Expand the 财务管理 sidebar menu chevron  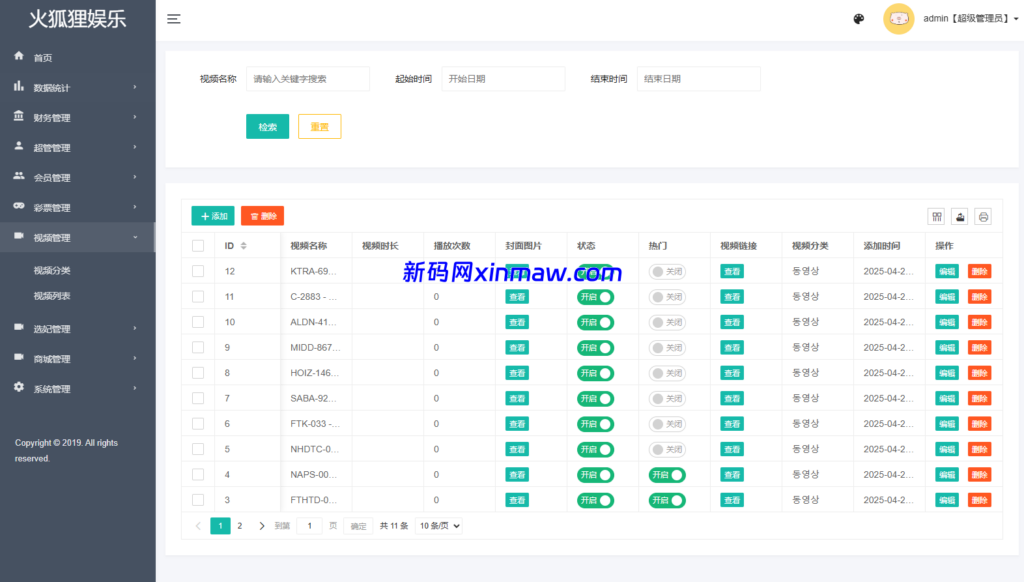coord(135,117)
